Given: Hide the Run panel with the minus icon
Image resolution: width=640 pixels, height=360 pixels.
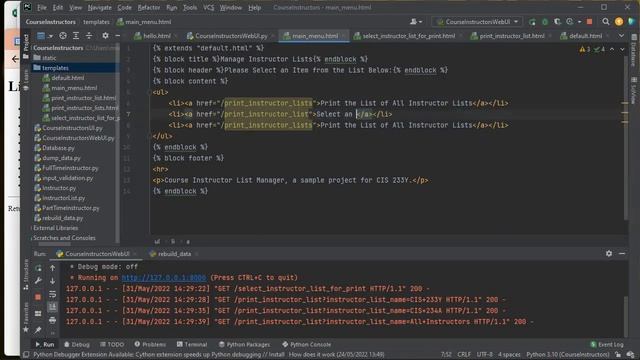Looking at the screenshot, I should pos(622,253).
